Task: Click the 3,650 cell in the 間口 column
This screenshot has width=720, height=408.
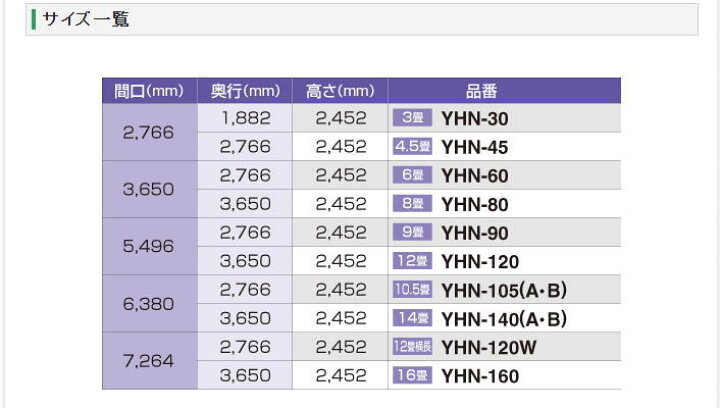Action: coord(148,190)
